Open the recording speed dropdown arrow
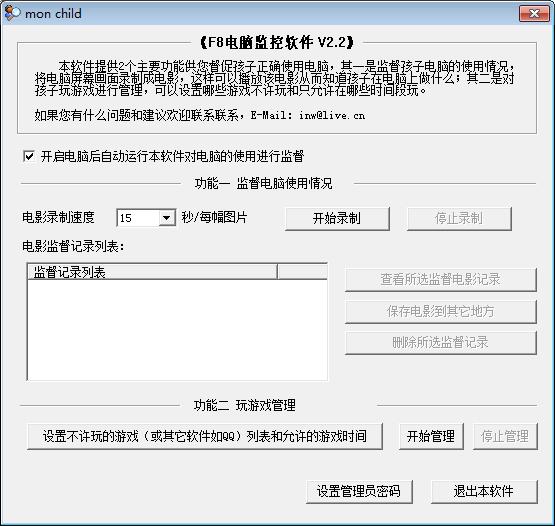The image size is (555, 526). 166,218
